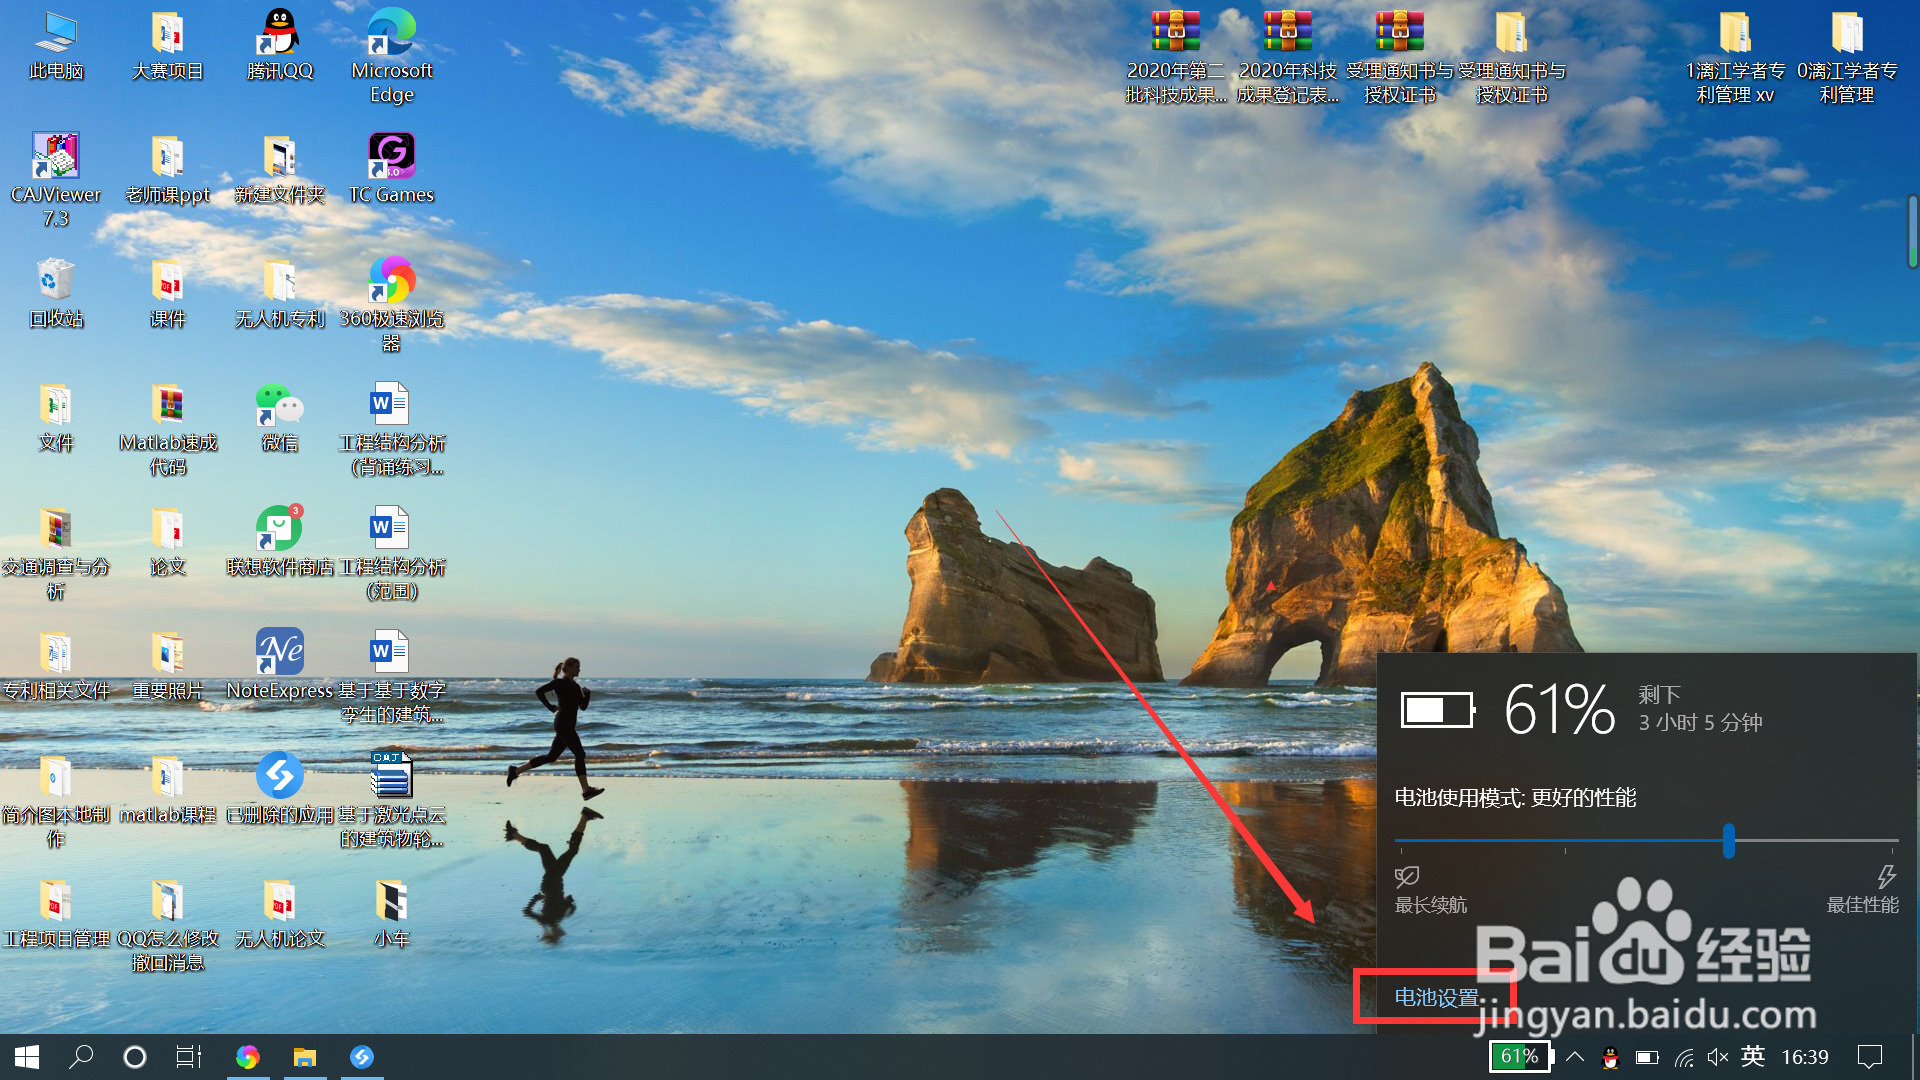This screenshot has width=1920, height=1080.
Task: Open Task View from the taskbar
Action: [189, 1057]
